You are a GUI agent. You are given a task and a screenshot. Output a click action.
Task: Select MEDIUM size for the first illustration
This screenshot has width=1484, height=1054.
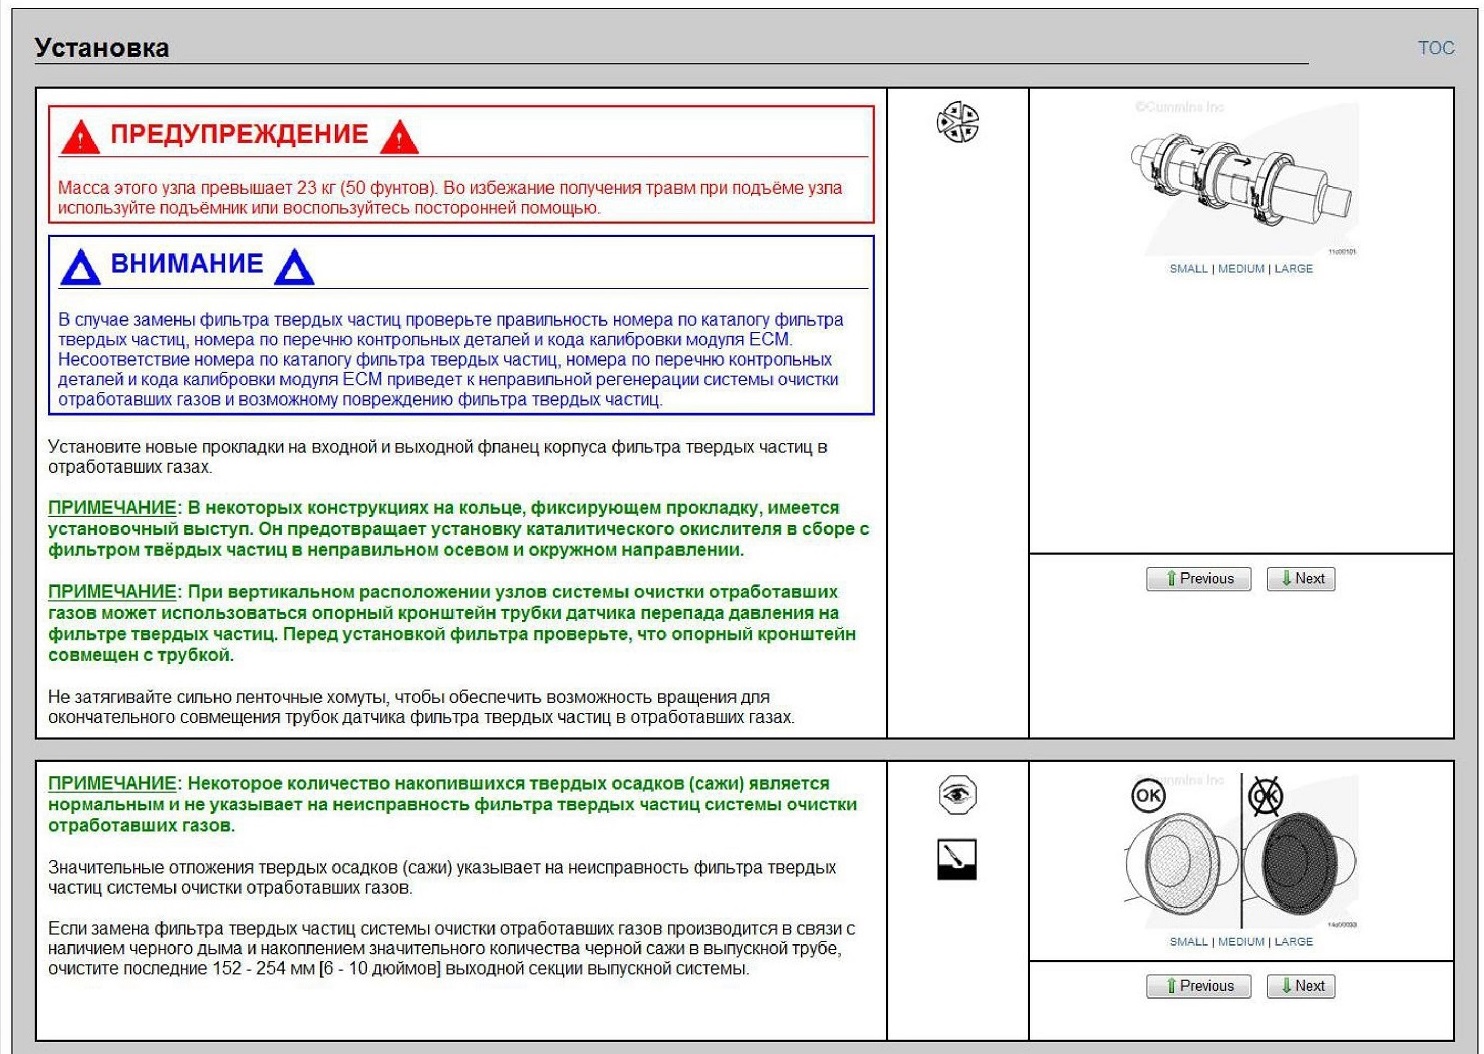click(x=1241, y=269)
